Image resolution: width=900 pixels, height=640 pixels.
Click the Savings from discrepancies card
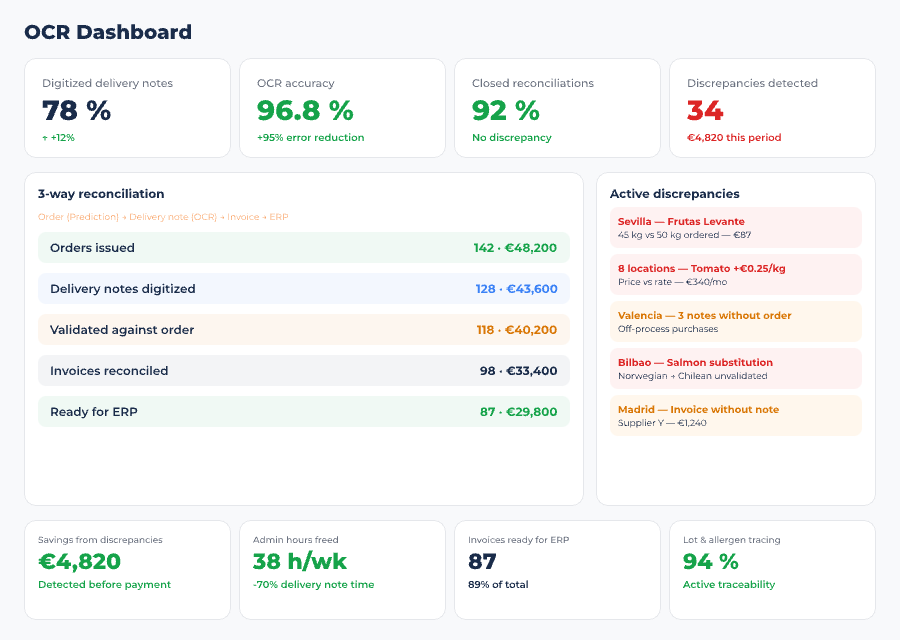(127, 570)
